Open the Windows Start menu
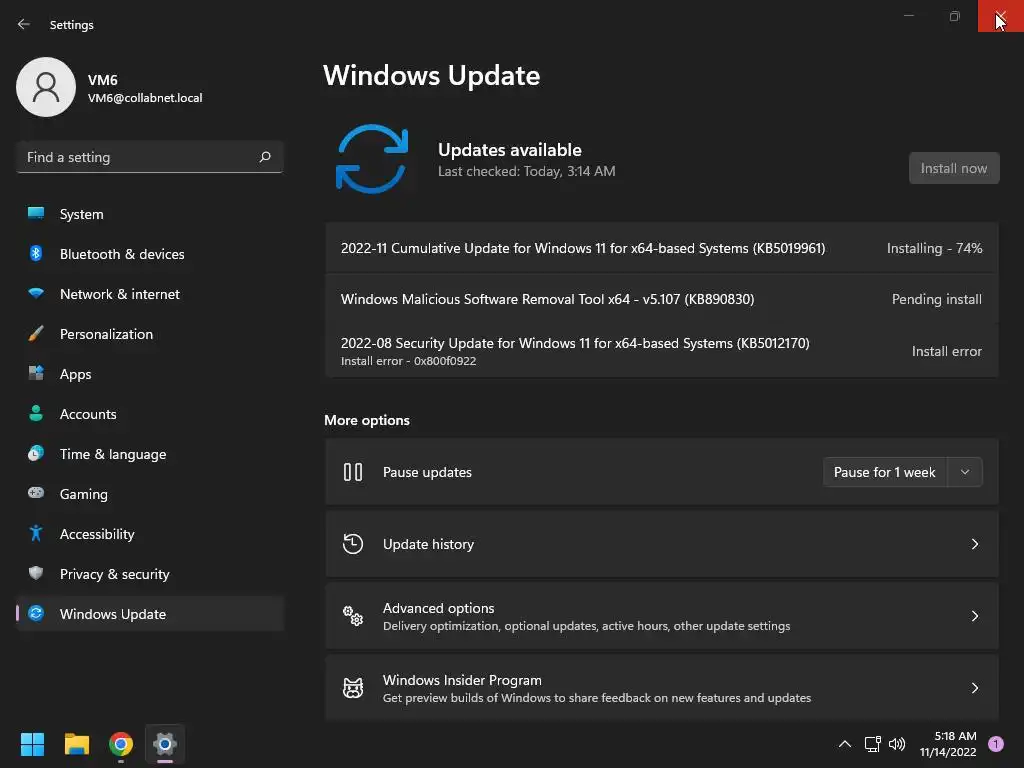 (x=32, y=744)
